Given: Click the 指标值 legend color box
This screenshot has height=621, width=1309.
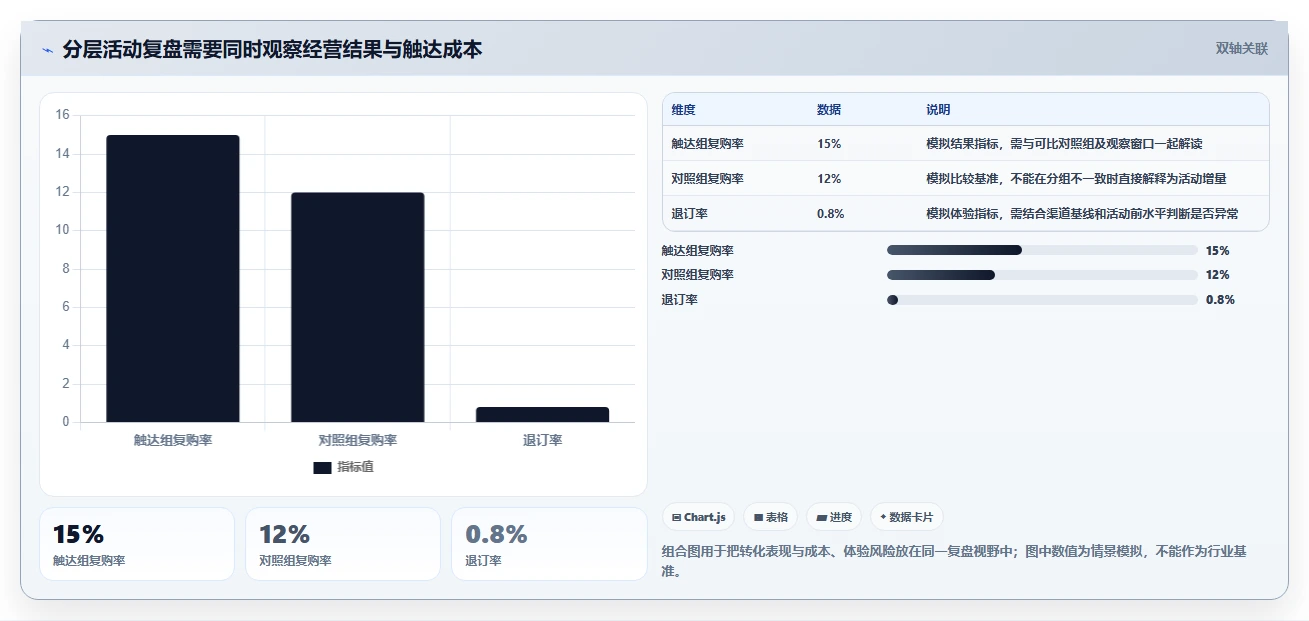Looking at the screenshot, I should click(x=322, y=468).
